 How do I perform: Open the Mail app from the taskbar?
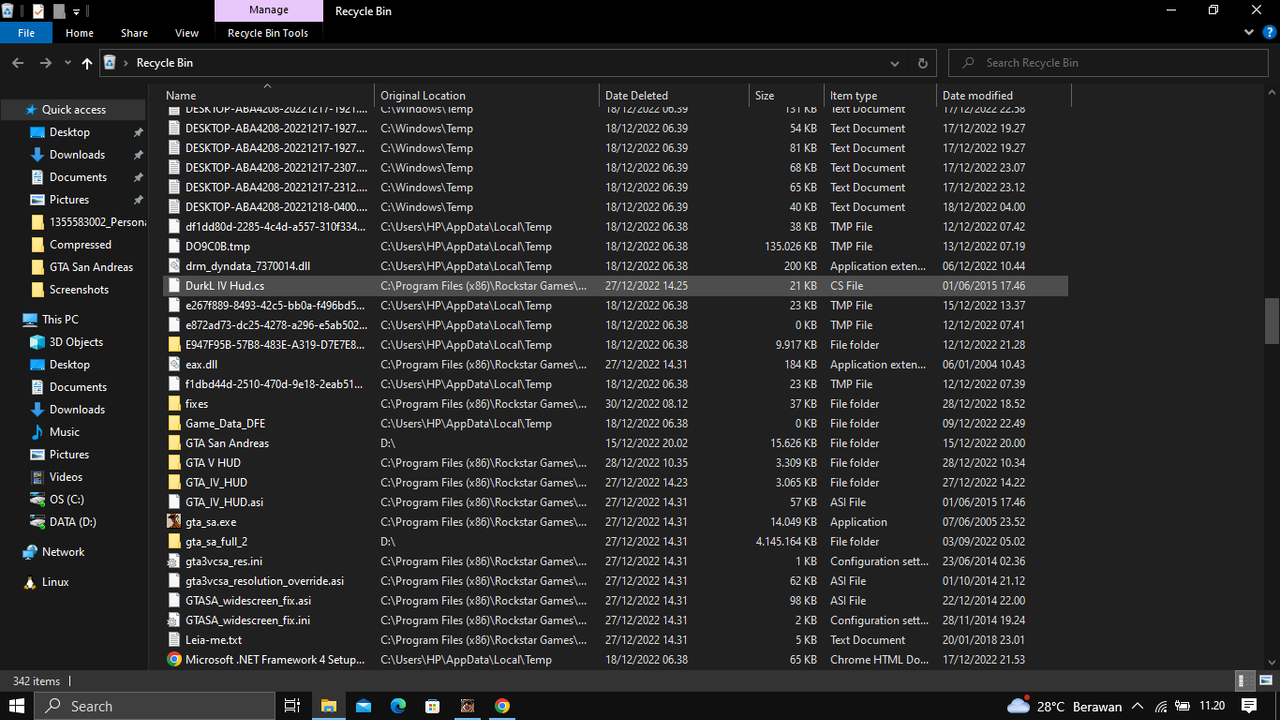click(x=363, y=706)
